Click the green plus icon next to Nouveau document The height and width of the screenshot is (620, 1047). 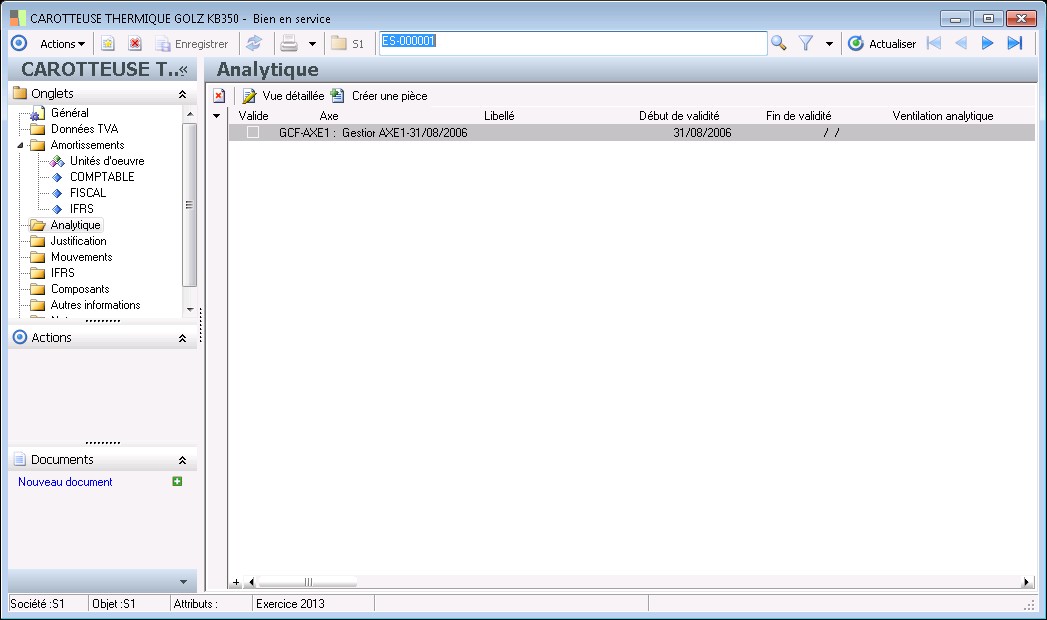click(177, 481)
